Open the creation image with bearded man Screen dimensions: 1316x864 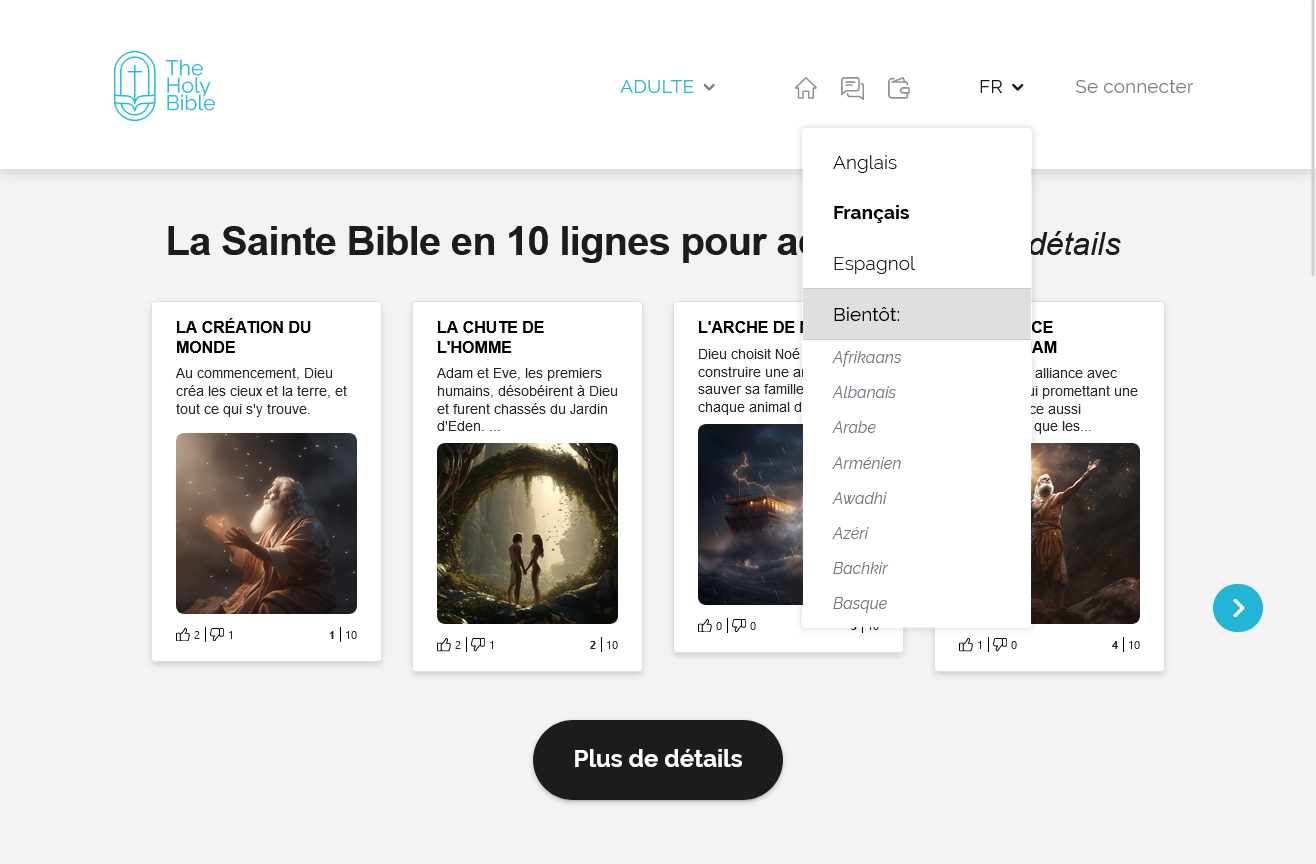tap(266, 523)
